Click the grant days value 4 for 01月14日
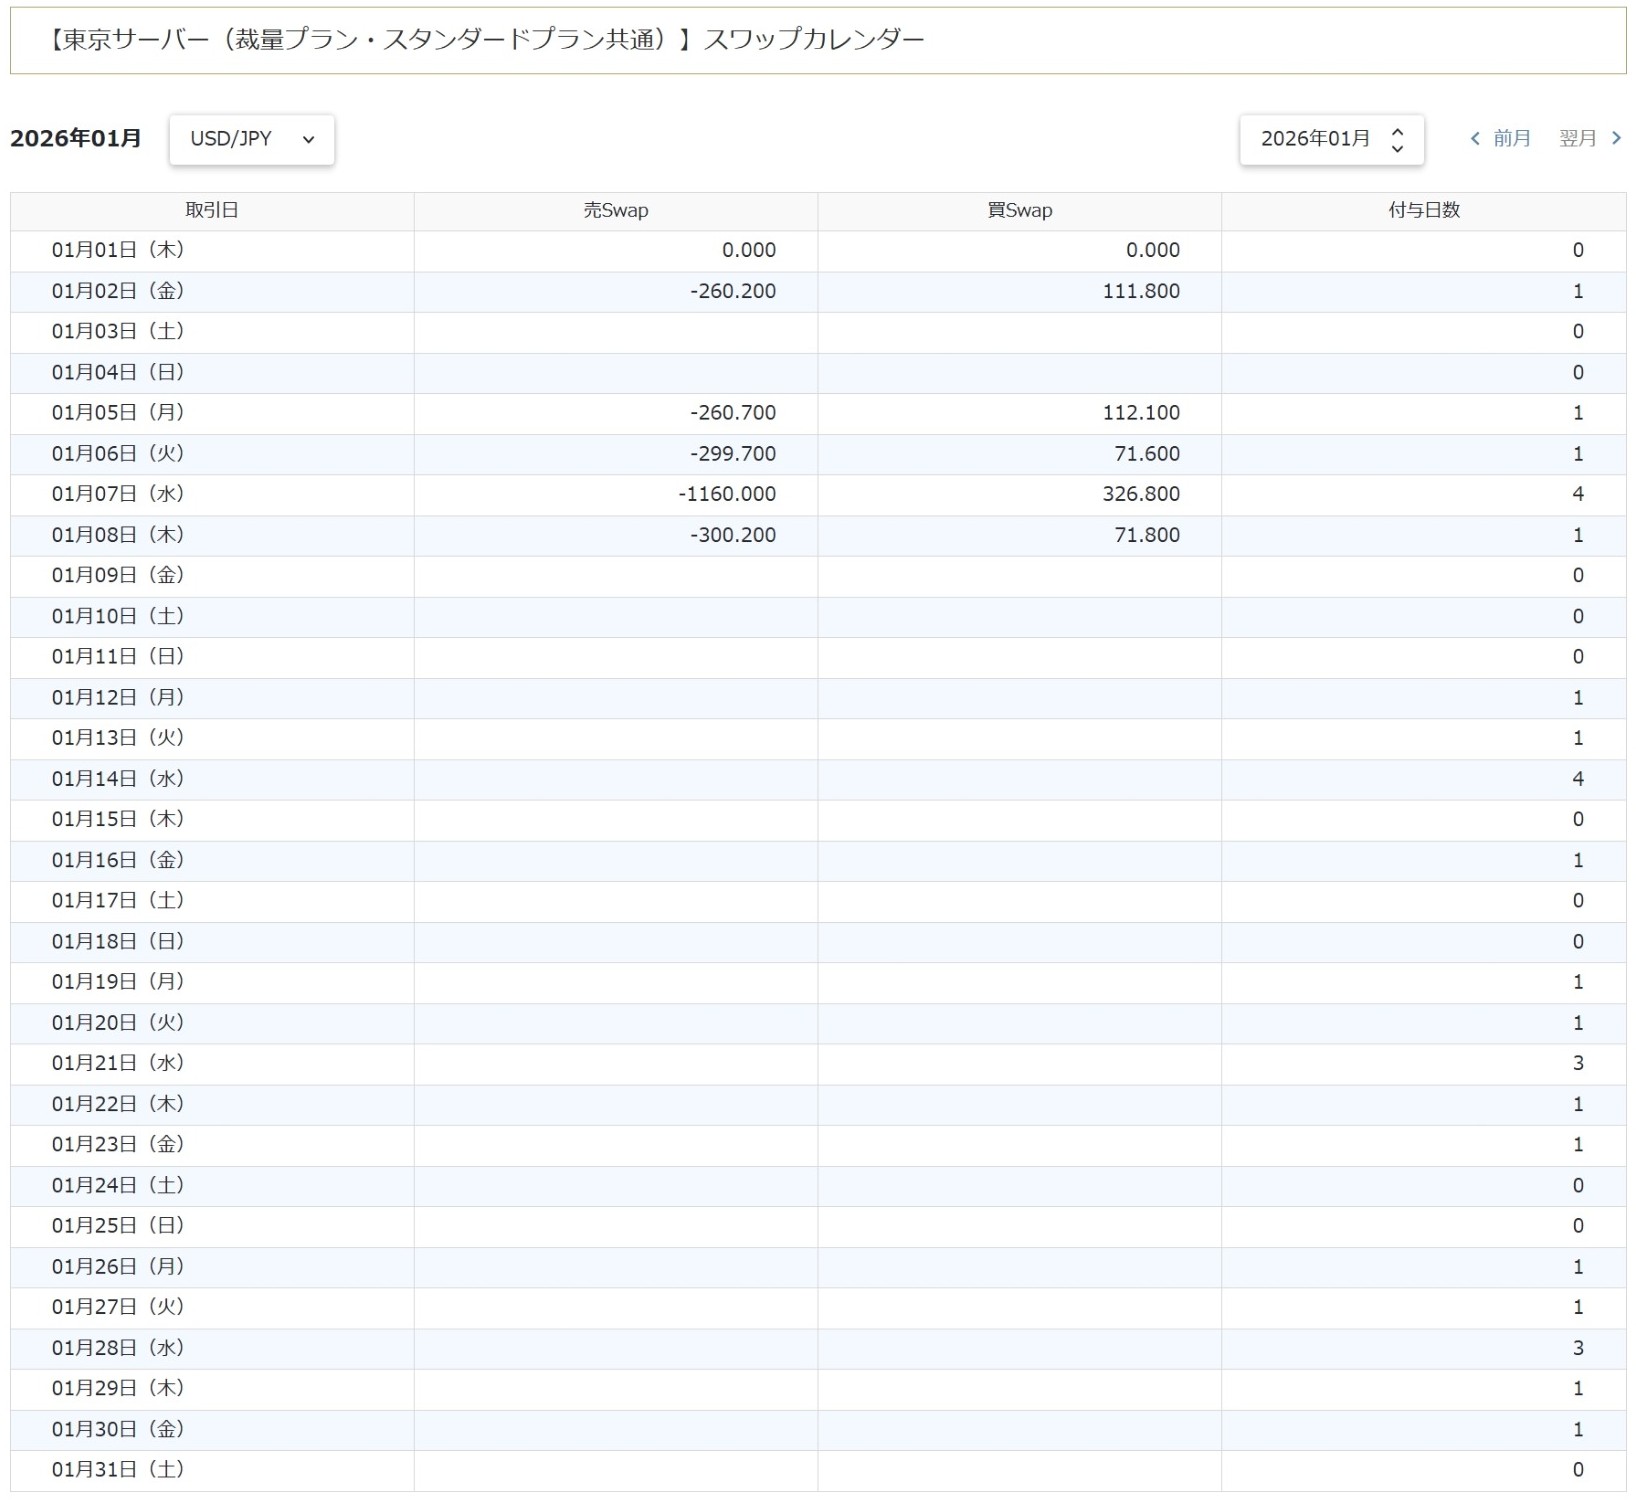Image resolution: width=1636 pixels, height=1502 pixels. point(1578,779)
